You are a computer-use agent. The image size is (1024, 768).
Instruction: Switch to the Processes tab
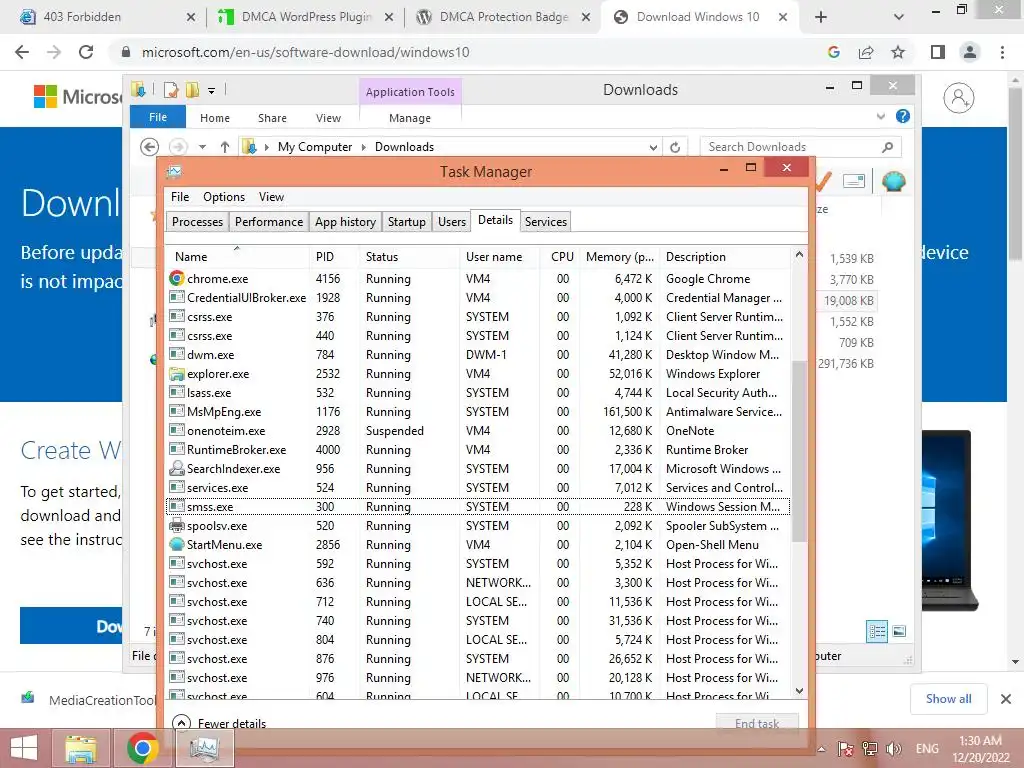[197, 221]
